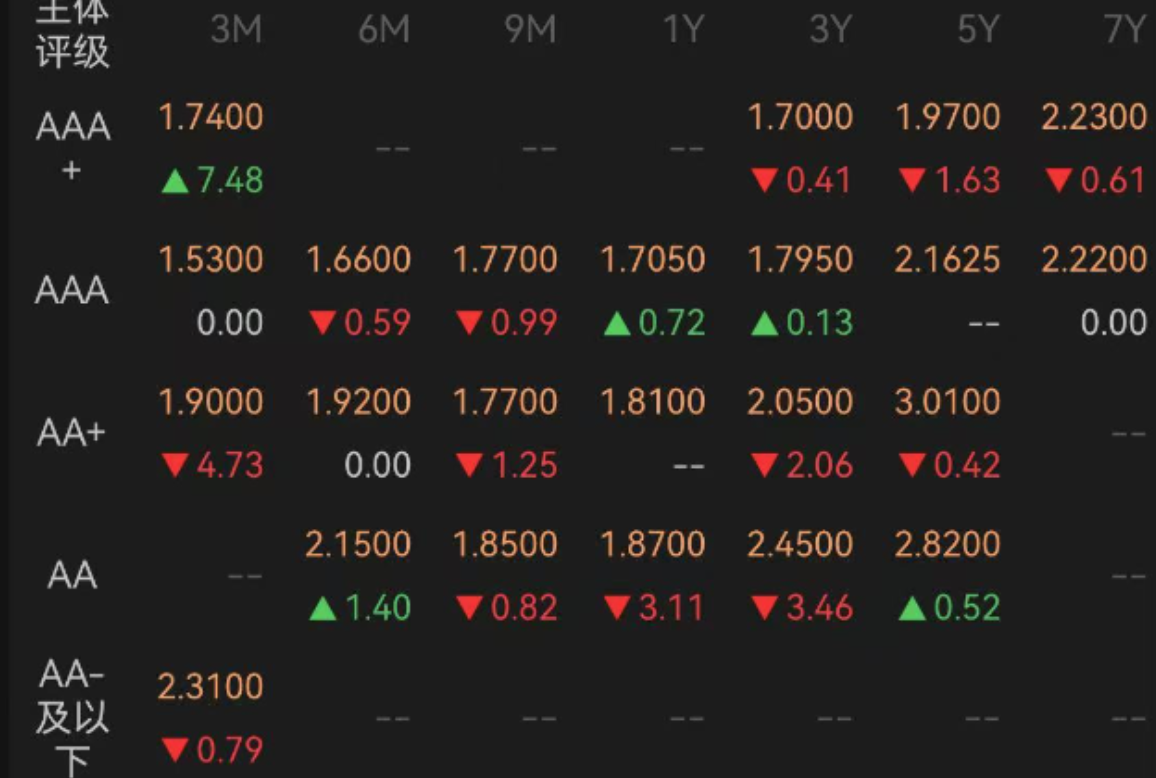Click the AA-及以下 yield 2.3100
This screenshot has height=778, width=1156.
(x=211, y=687)
